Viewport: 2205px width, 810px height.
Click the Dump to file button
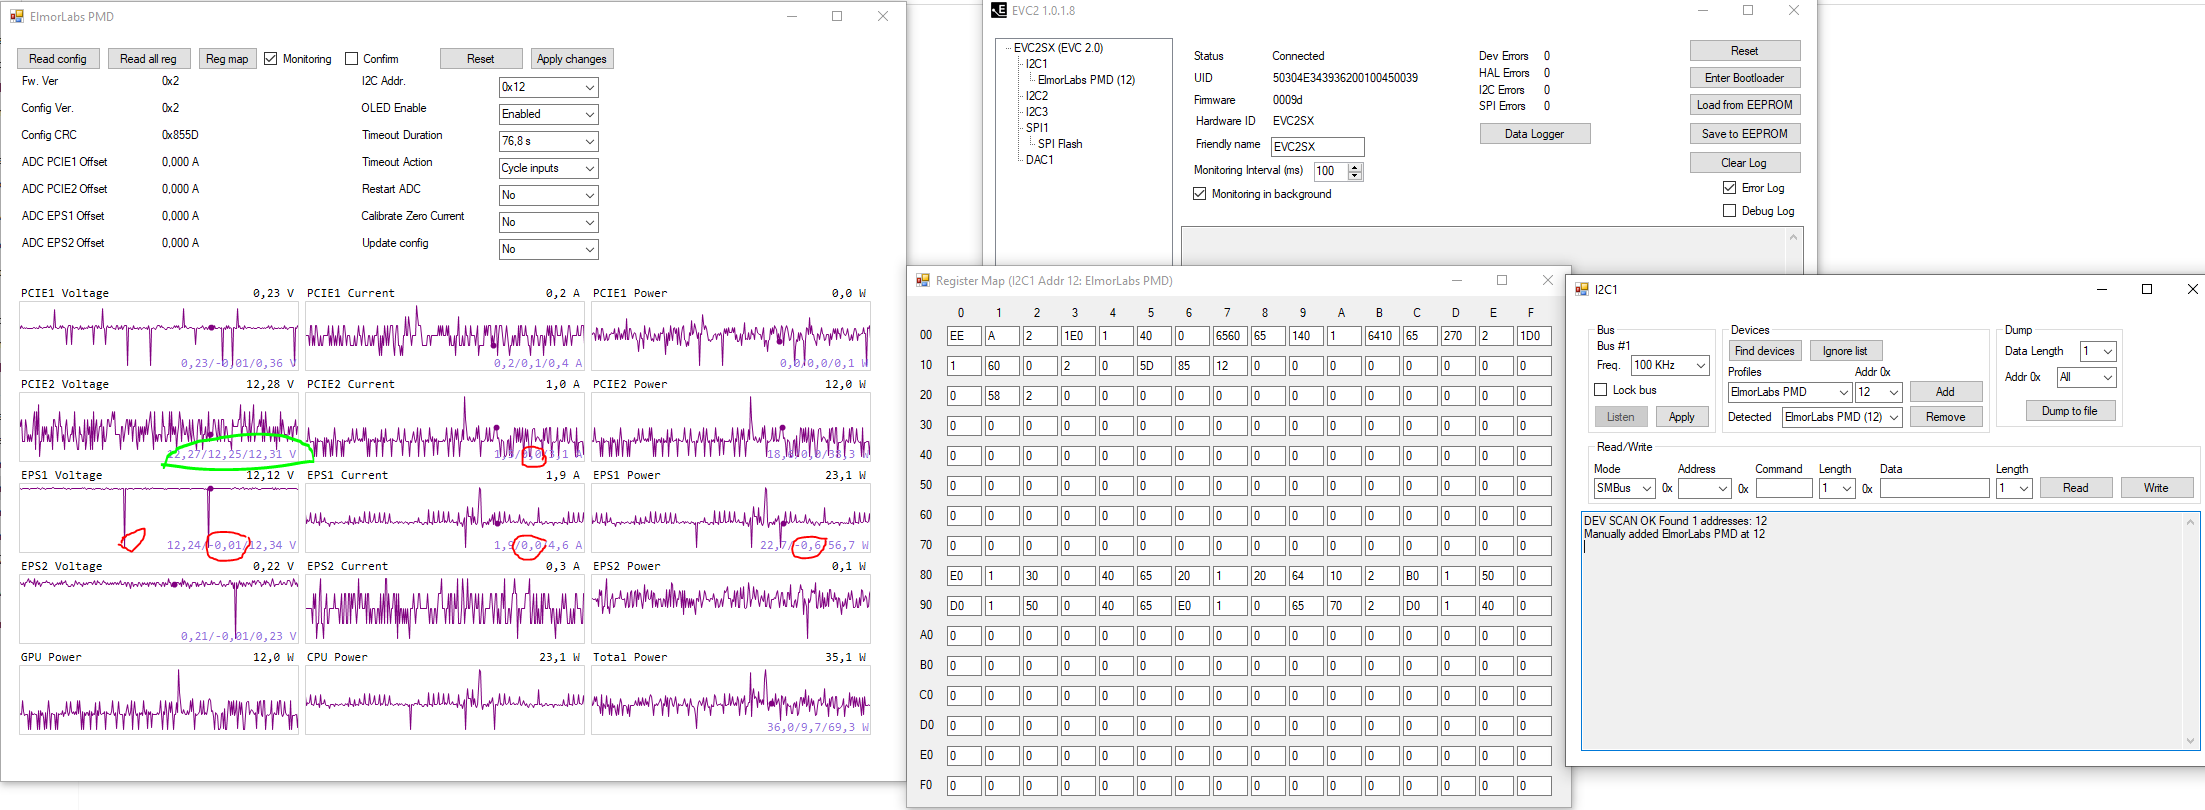point(2069,411)
